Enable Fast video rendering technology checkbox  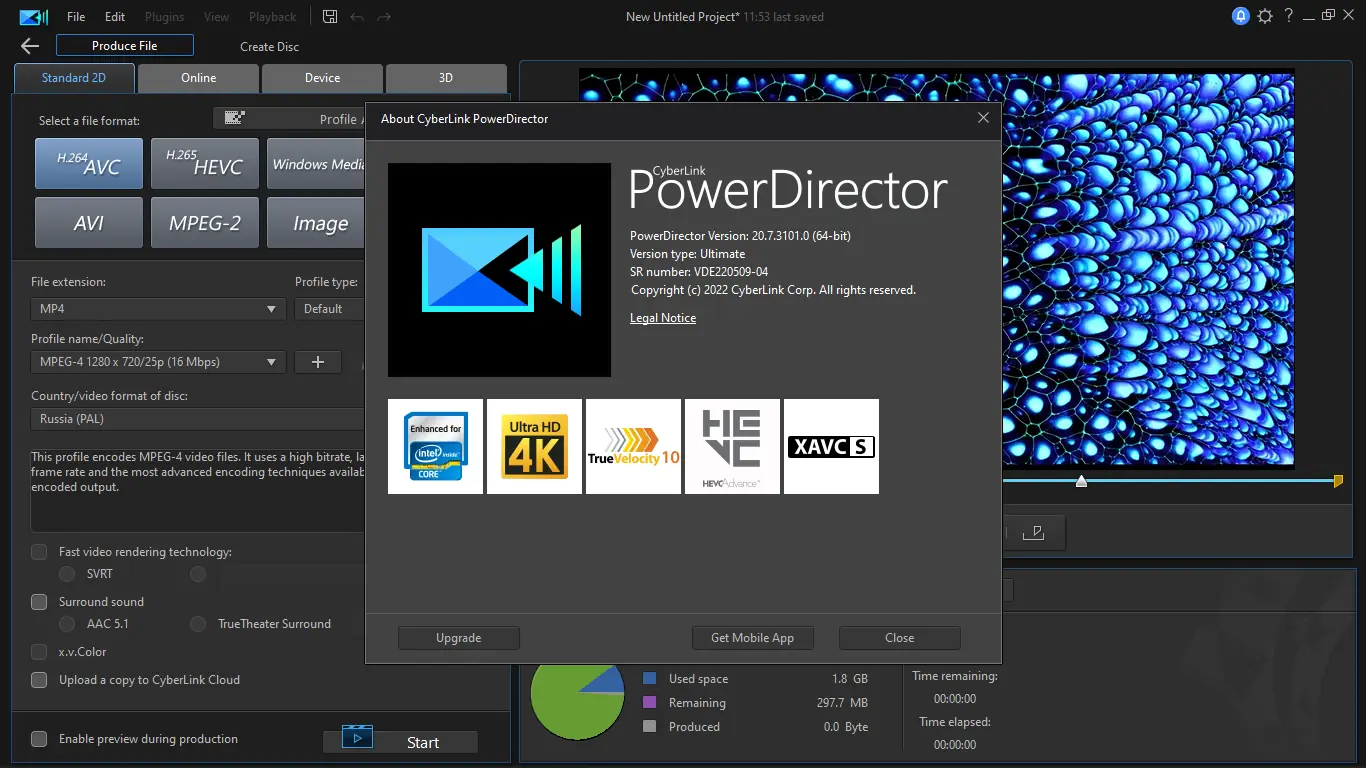39,552
